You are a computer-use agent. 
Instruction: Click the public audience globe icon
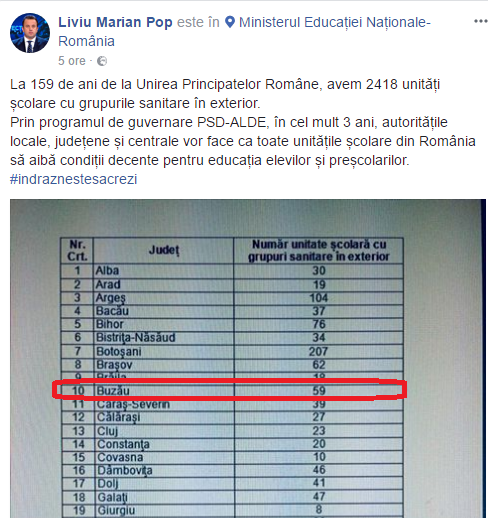click(x=102, y=61)
